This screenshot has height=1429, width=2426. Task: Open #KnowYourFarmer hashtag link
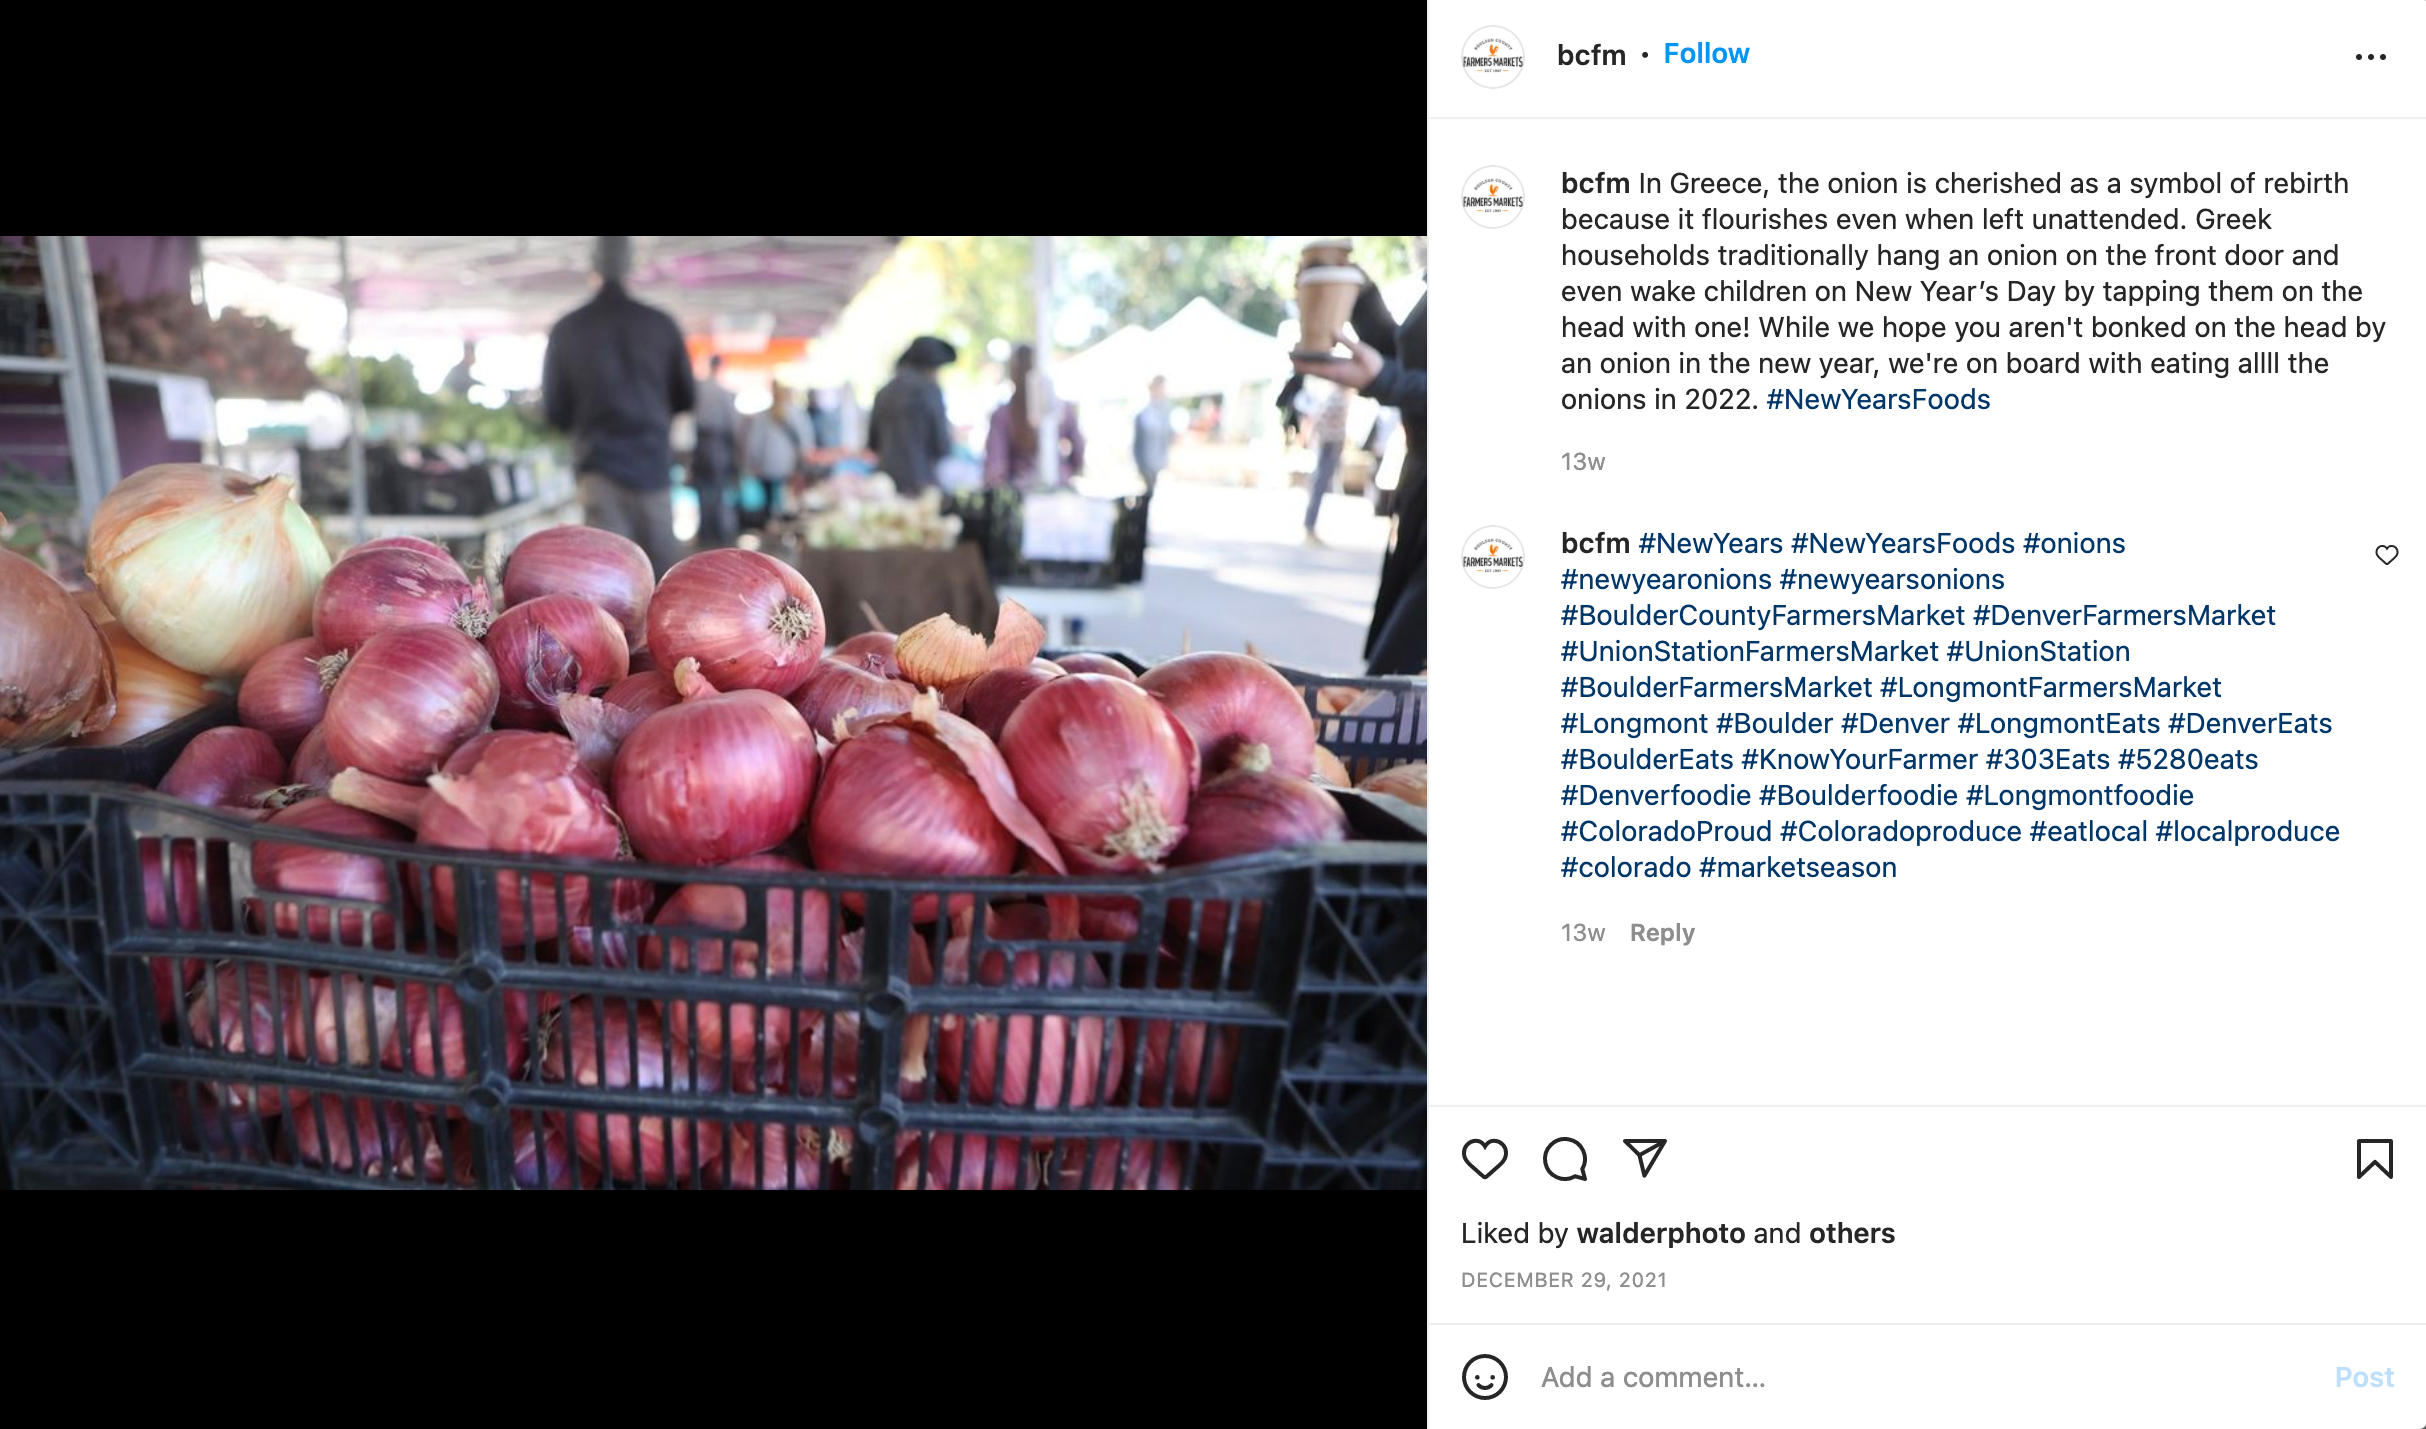click(1859, 760)
